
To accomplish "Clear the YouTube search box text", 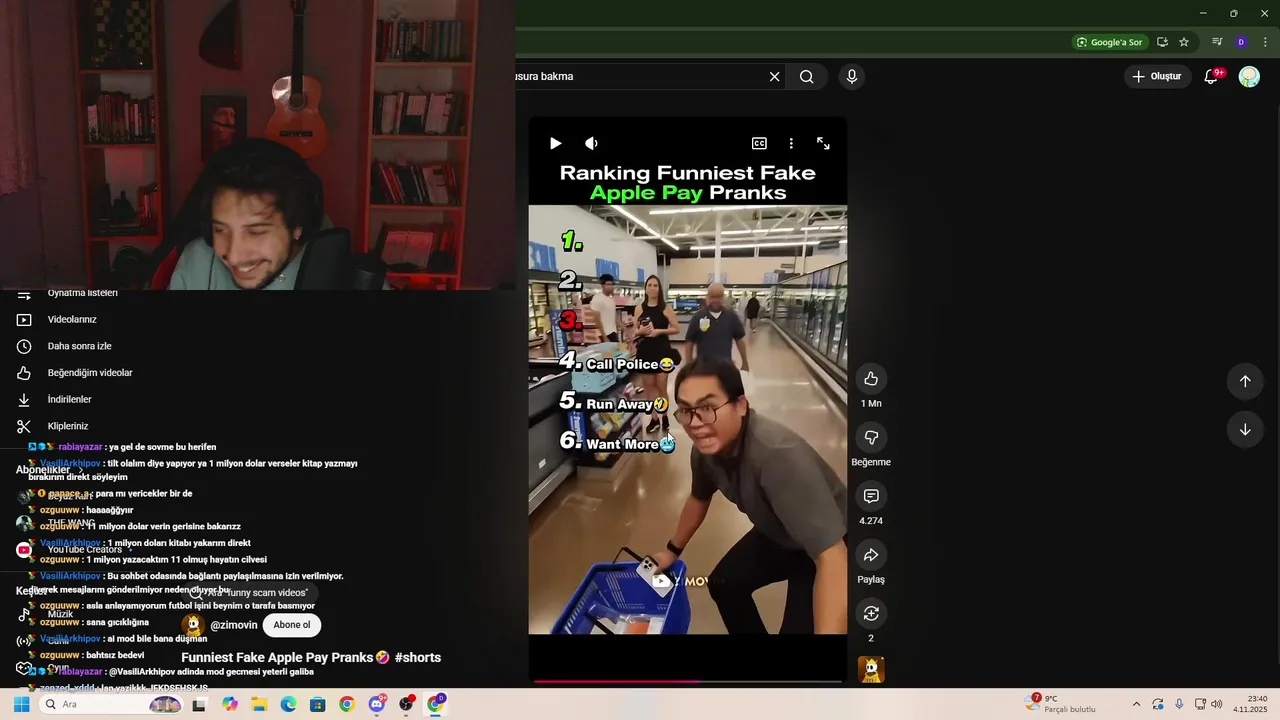I will pos(774,76).
